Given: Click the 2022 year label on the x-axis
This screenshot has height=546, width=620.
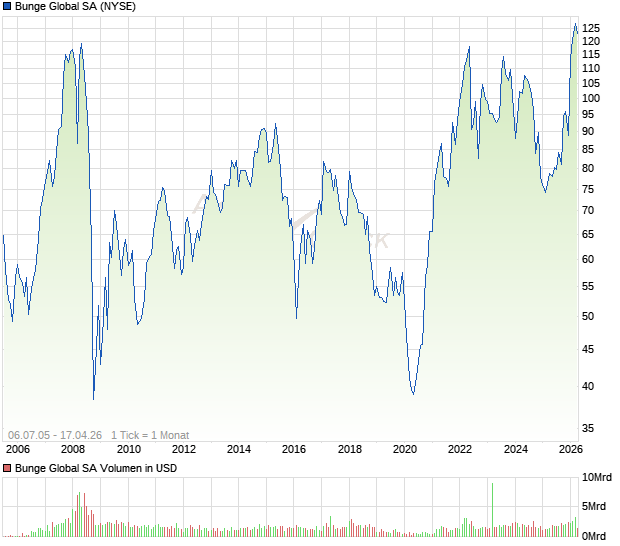Looking at the screenshot, I should 460,449.
